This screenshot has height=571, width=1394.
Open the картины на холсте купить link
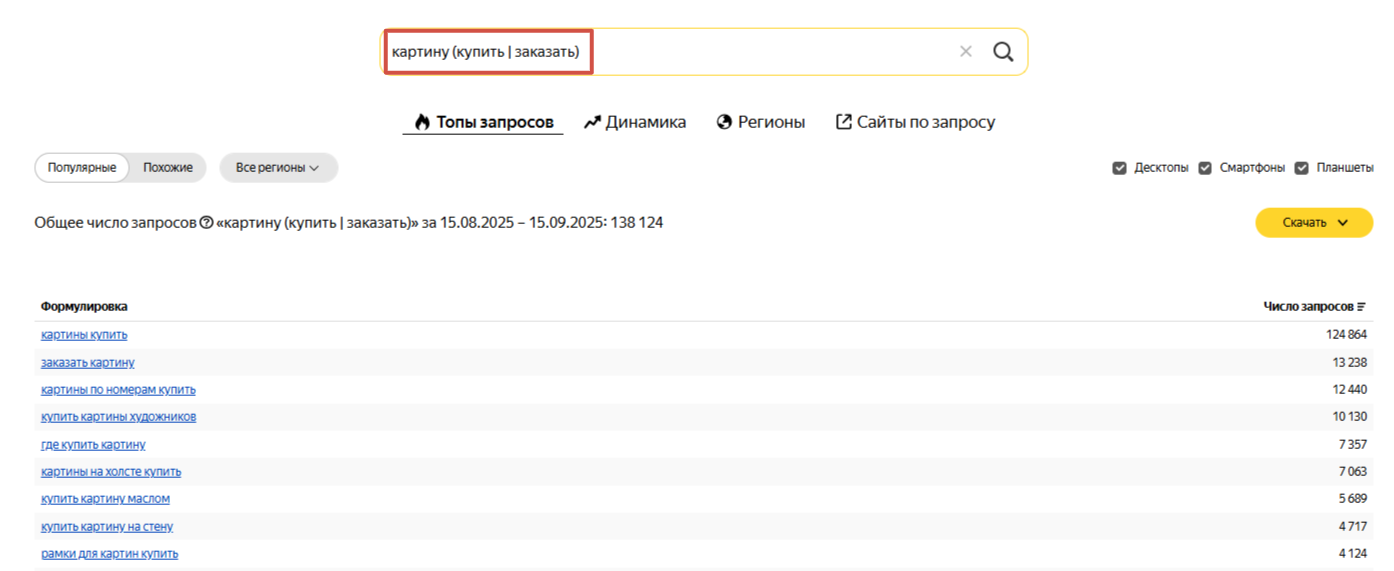coord(111,471)
